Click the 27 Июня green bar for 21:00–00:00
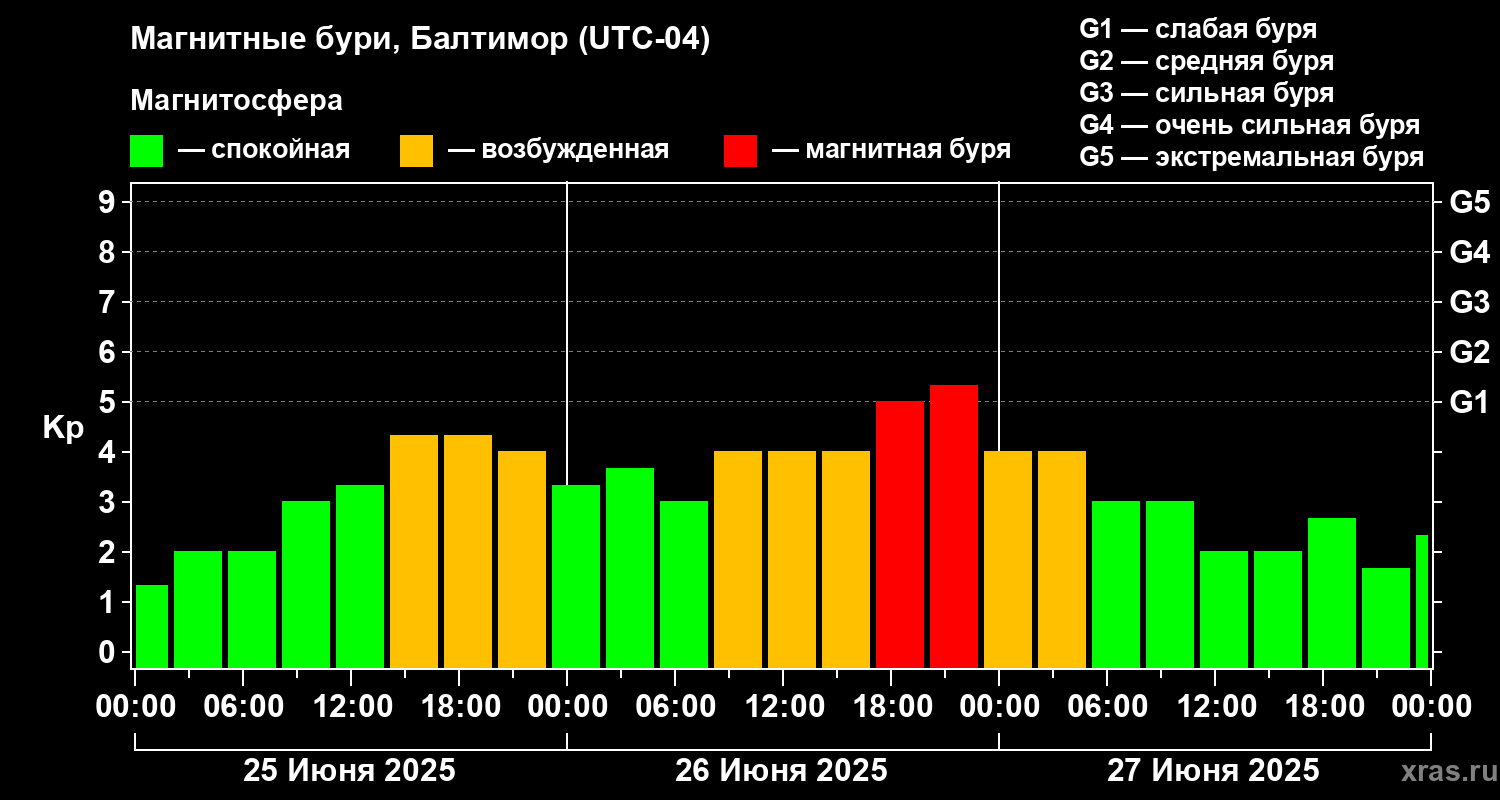The image size is (1500, 800). click(1386, 618)
